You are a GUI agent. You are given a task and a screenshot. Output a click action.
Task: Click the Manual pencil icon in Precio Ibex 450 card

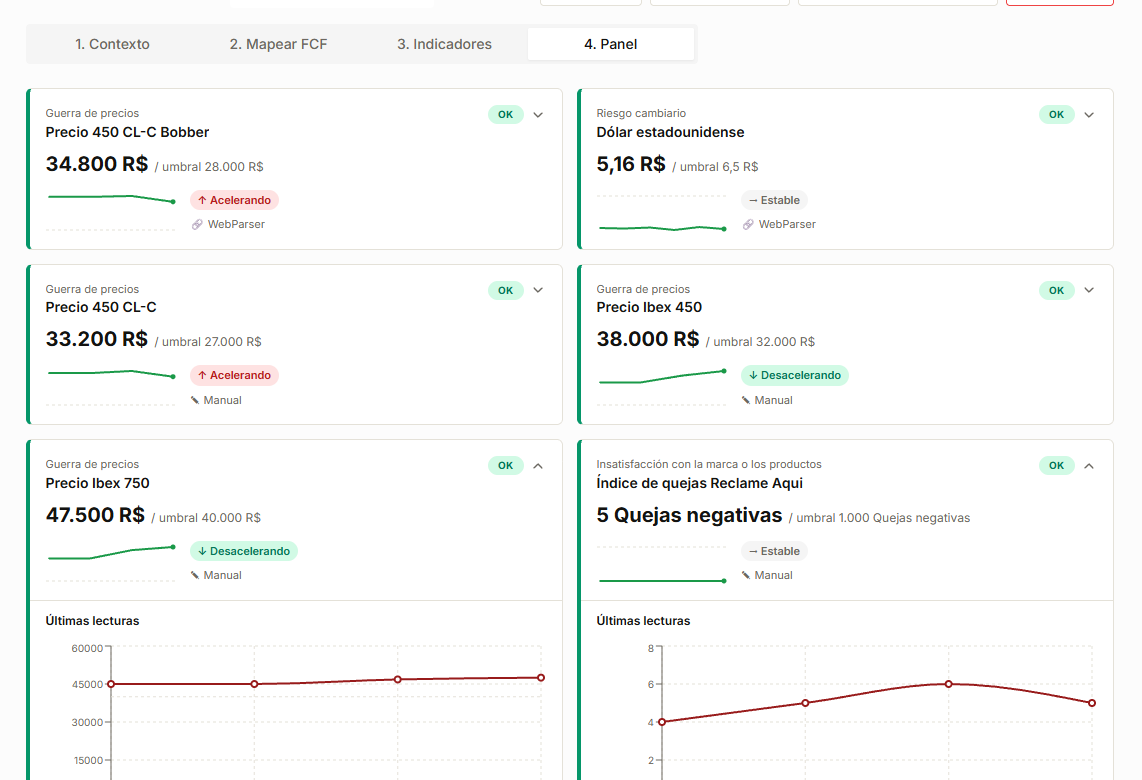[x=746, y=400]
